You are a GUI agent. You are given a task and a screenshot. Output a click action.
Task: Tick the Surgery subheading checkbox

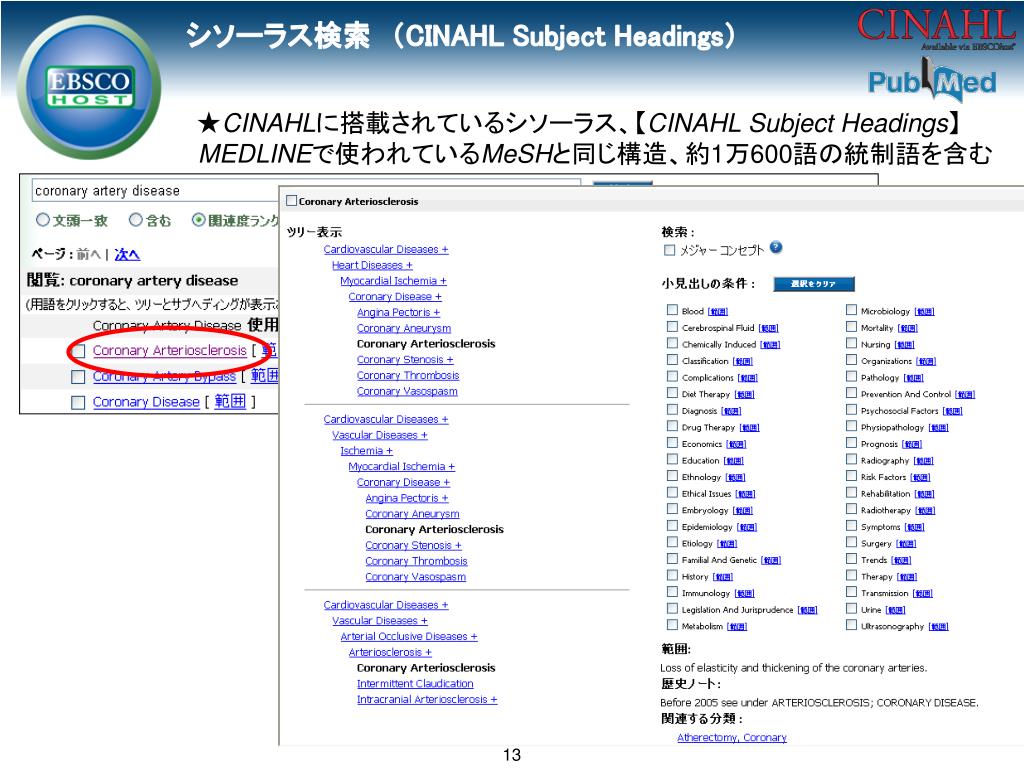[x=851, y=542]
